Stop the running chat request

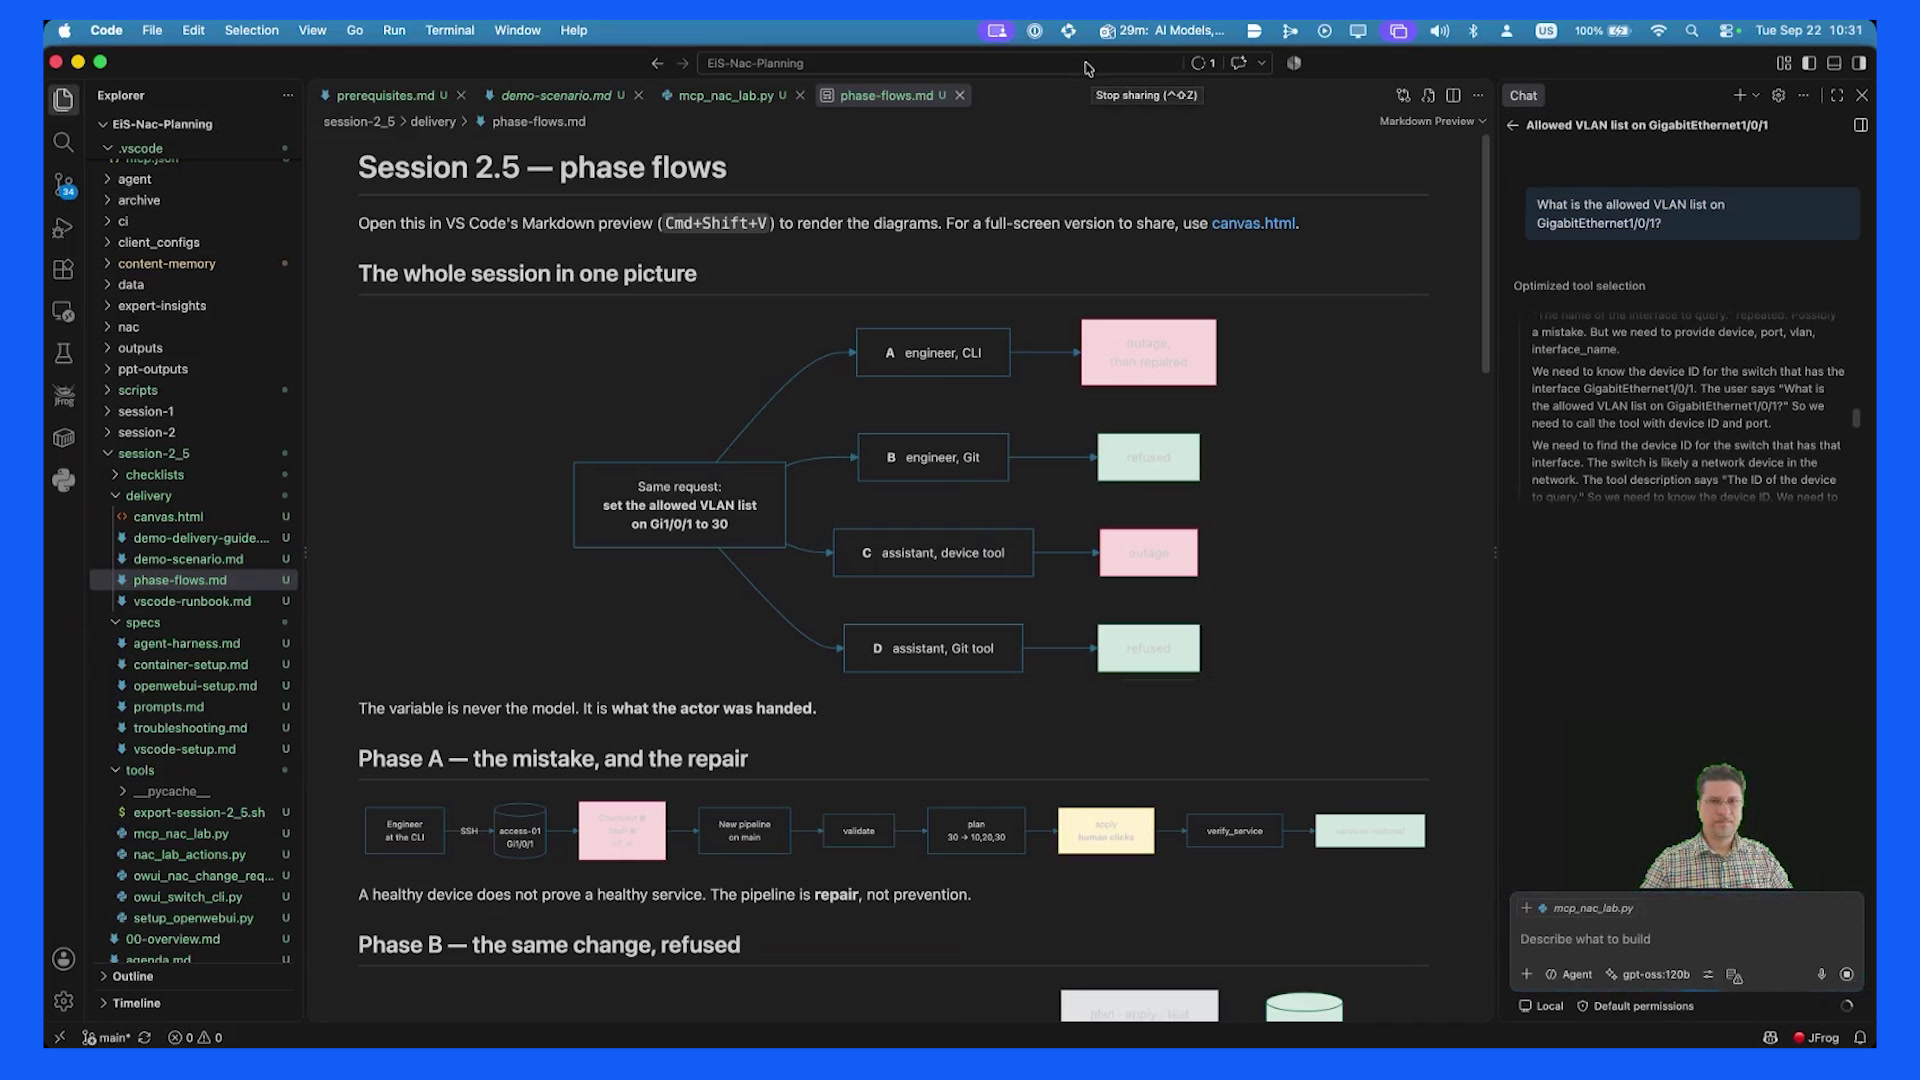tap(1847, 974)
